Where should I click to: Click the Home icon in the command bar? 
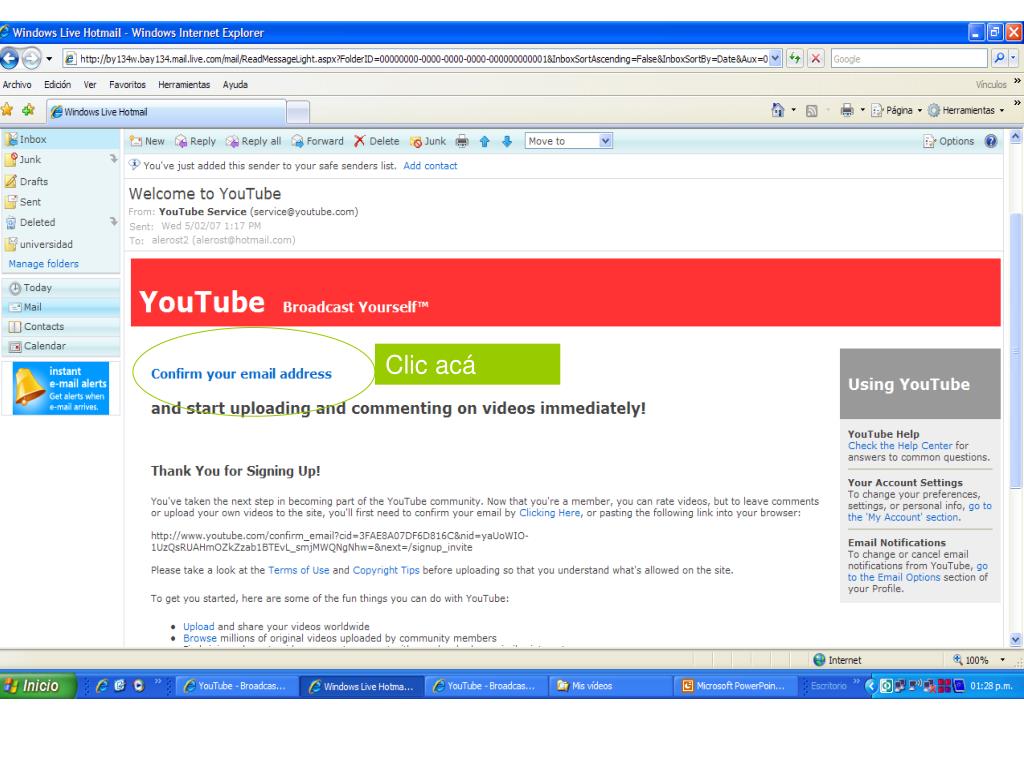click(x=778, y=110)
